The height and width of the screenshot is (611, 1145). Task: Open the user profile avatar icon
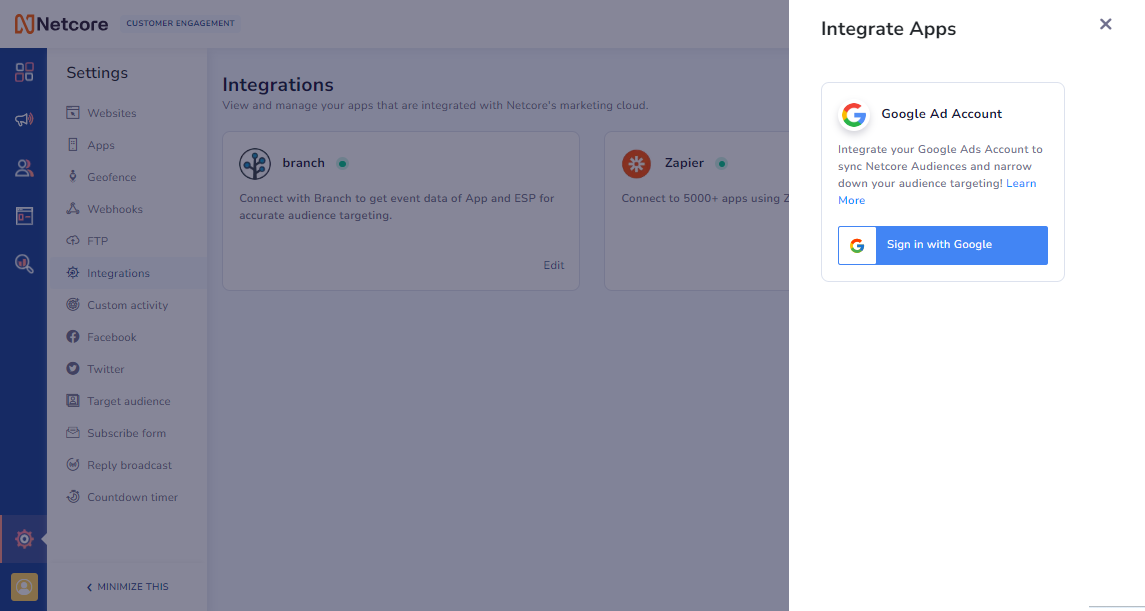24,587
